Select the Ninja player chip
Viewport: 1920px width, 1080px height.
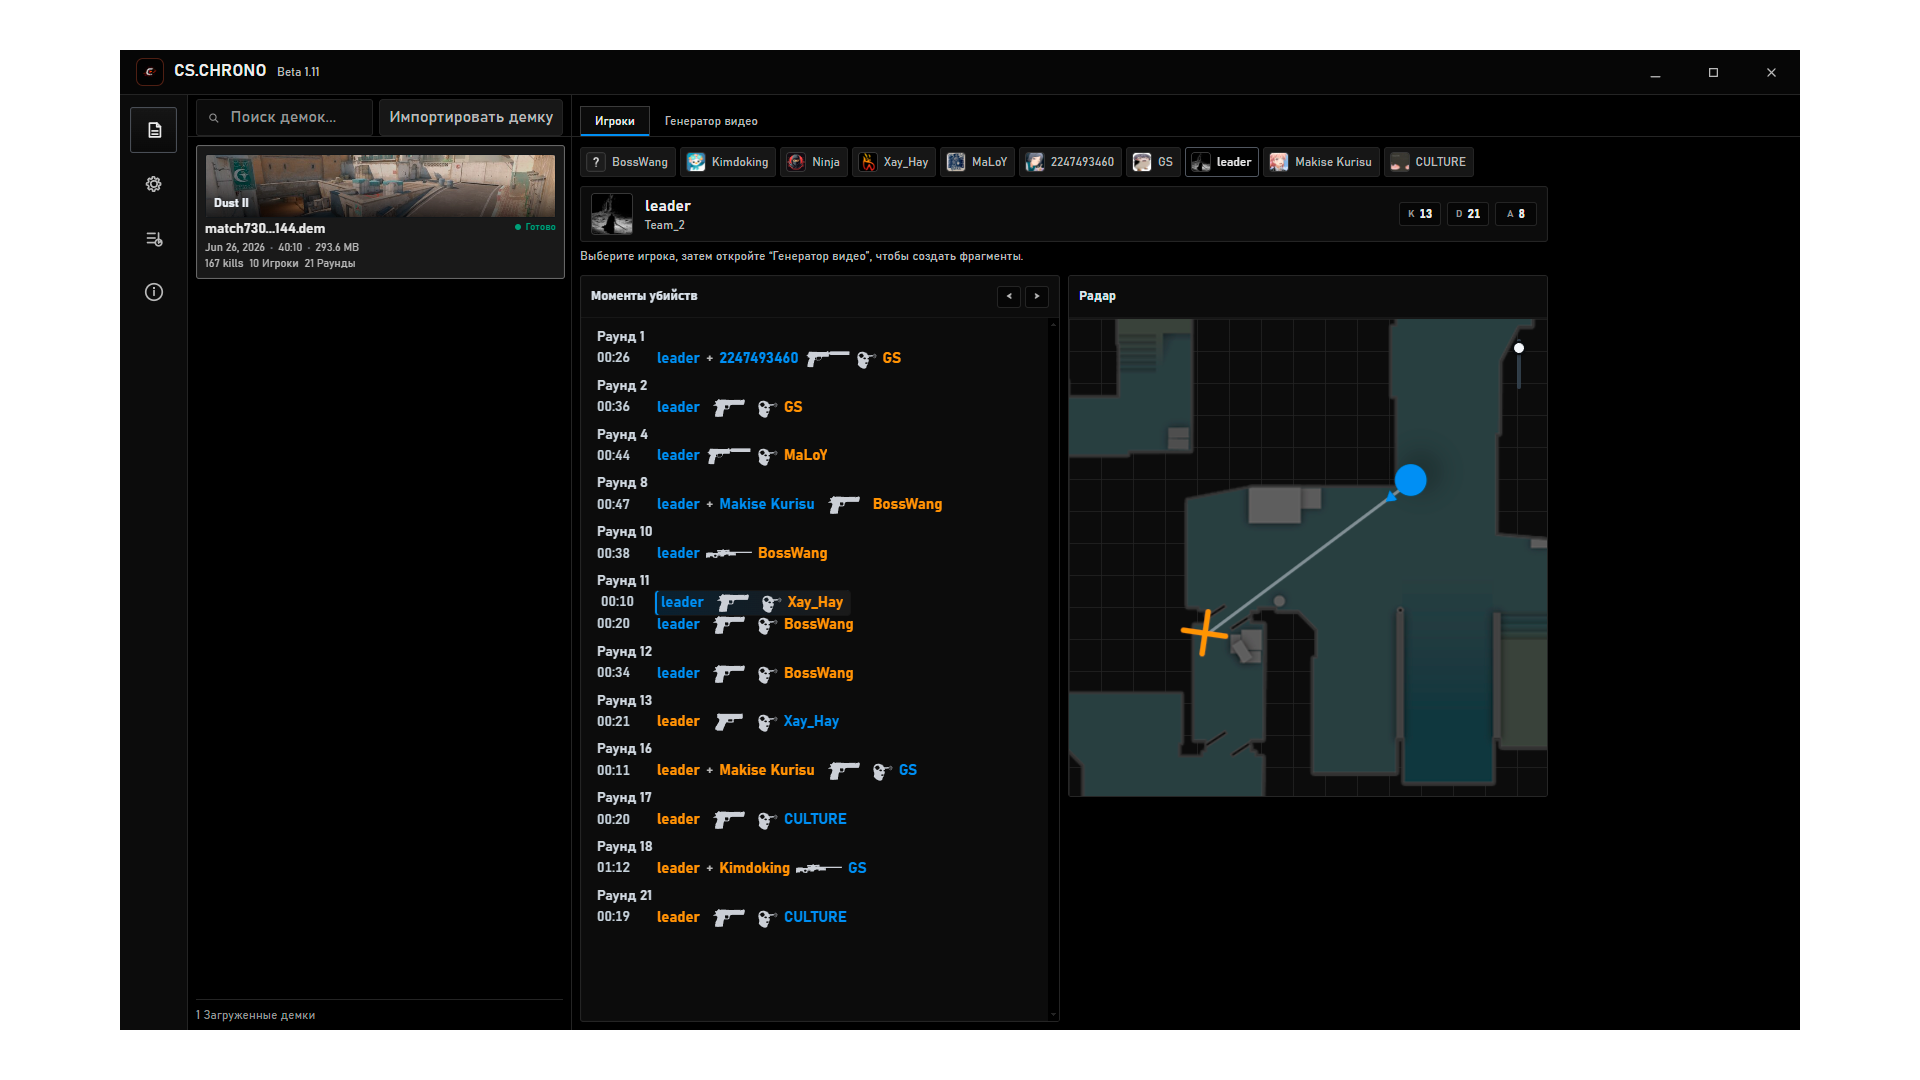(x=814, y=162)
